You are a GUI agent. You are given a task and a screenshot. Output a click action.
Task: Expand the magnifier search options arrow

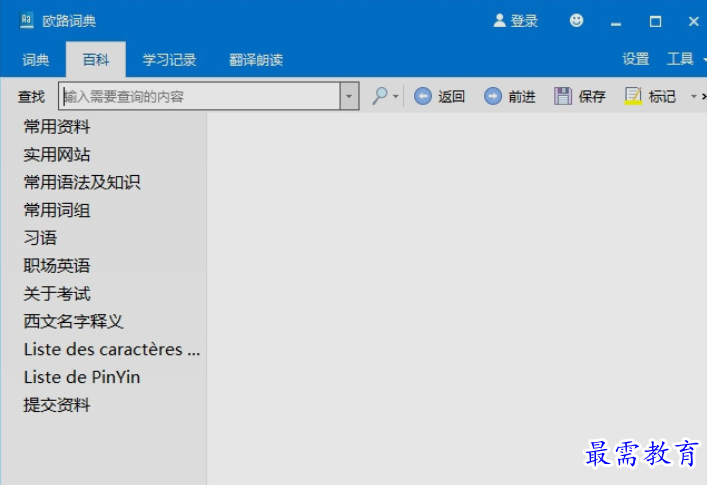click(395, 96)
